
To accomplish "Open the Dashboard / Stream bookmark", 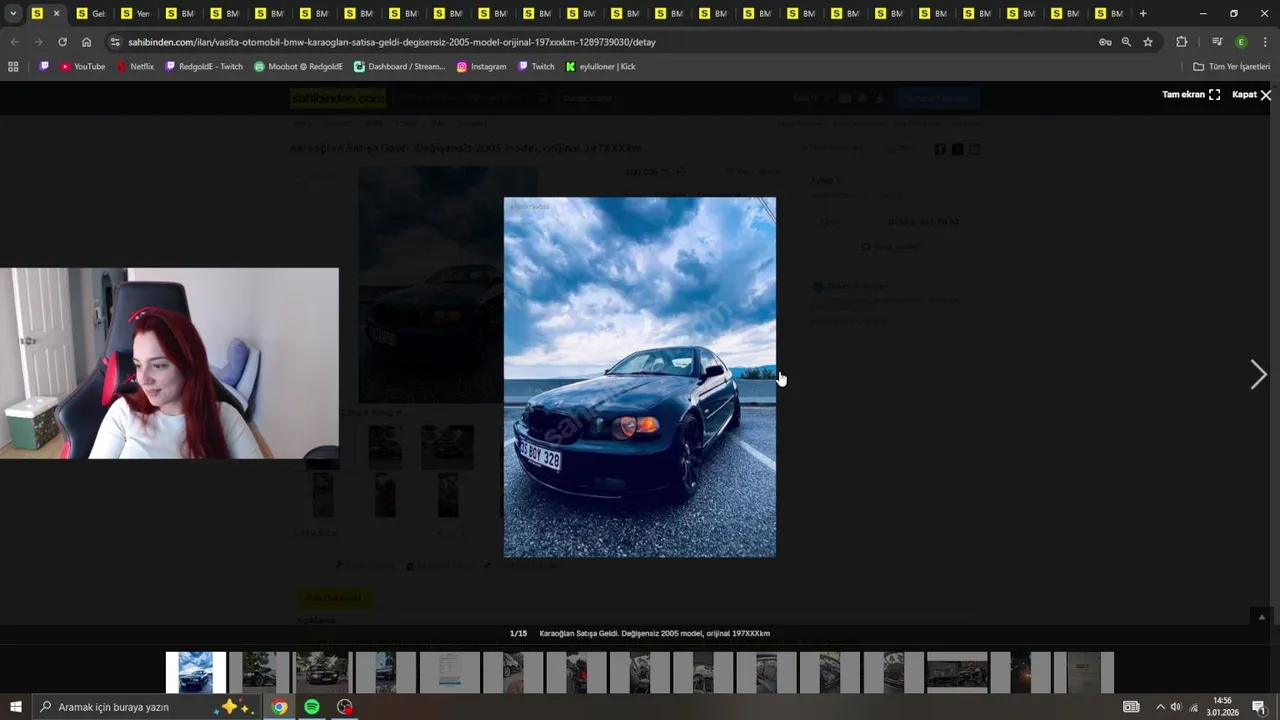I will (x=399, y=66).
